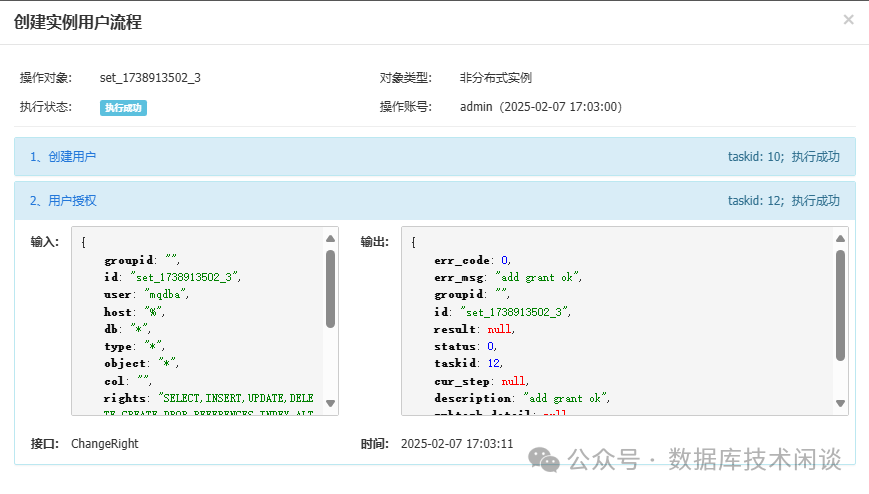Click the input box scroll-down arrow
This screenshot has width=869, height=494.
331,405
